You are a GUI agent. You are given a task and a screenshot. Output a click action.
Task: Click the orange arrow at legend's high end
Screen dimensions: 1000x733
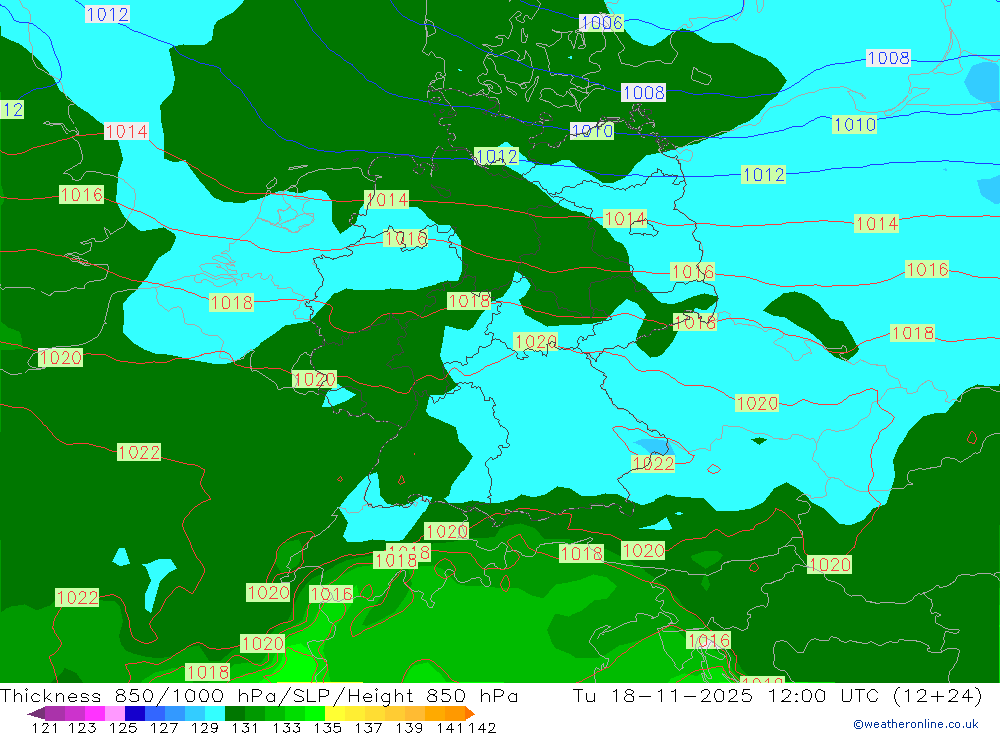coord(470,713)
